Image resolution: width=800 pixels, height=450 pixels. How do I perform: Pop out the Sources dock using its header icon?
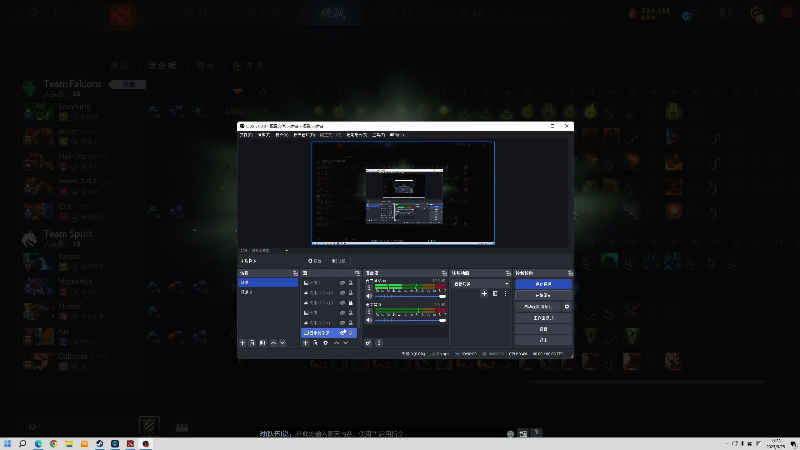357,273
